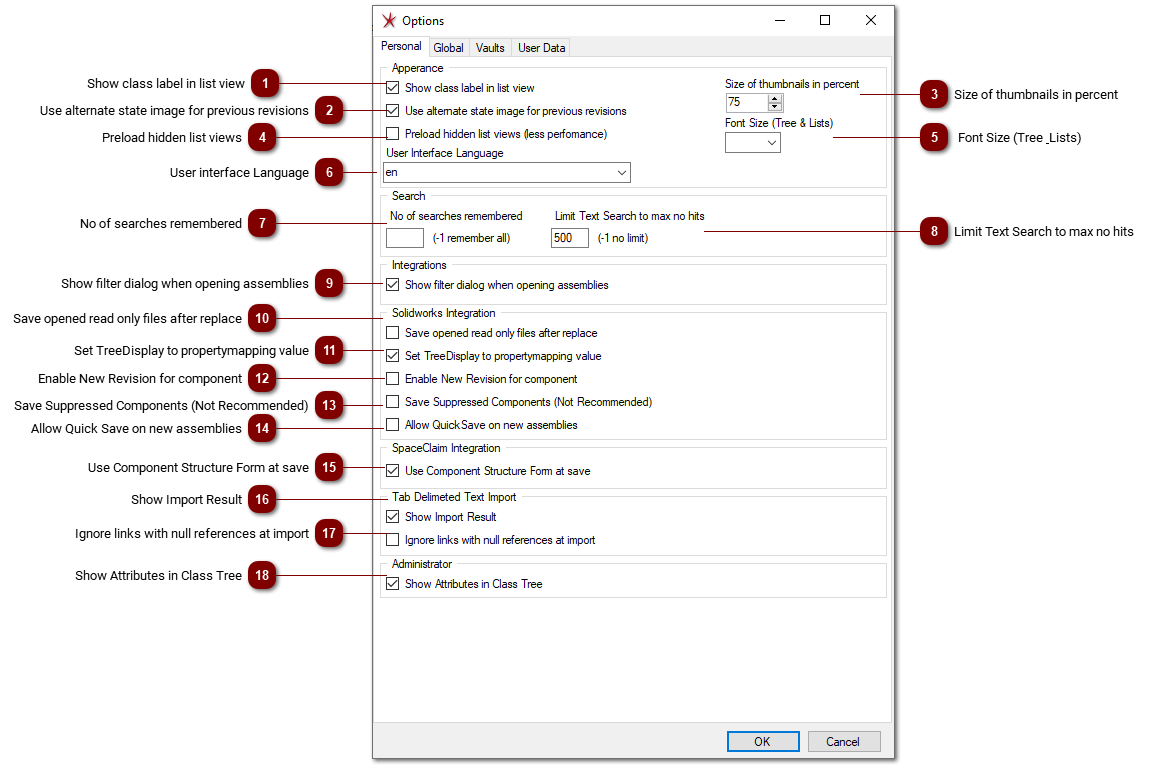This screenshot has width=1151, height=768.
Task: Click the Options window red star icon
Action: [x=389, y=21]
